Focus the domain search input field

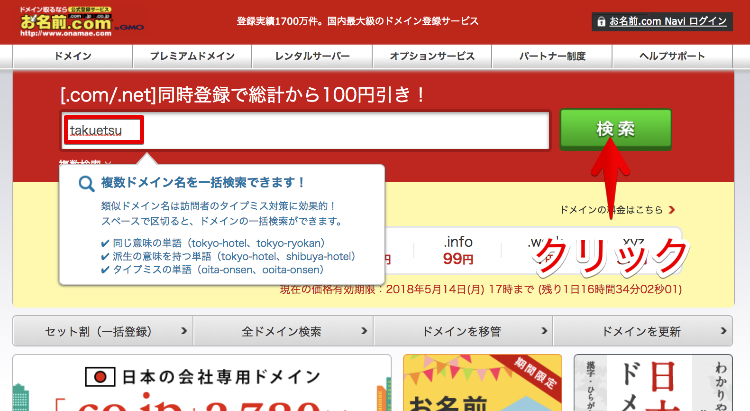pyautogui.click(x=305, y=131)
